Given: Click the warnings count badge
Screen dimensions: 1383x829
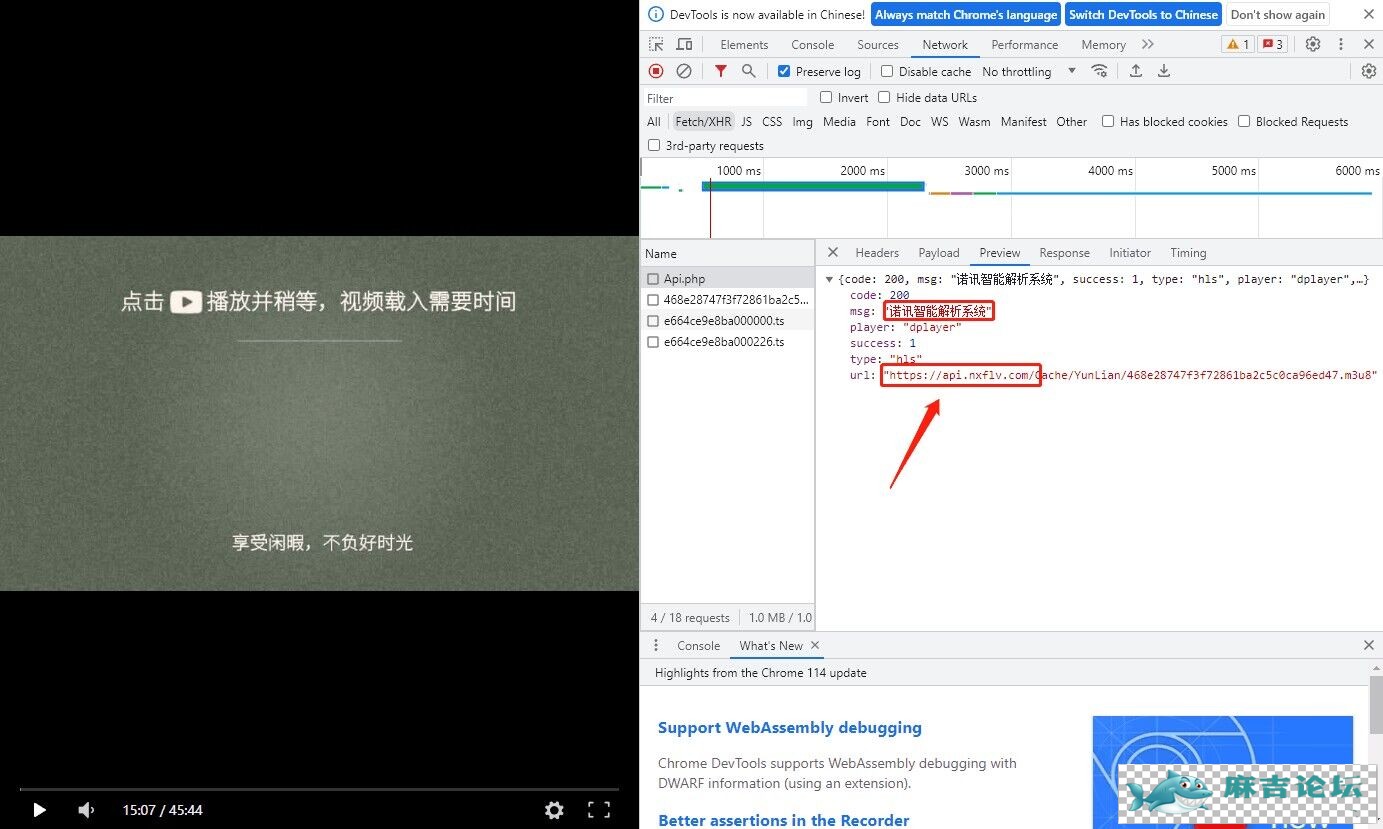Looking at the screenshot, I should [x=1238, y=44].
